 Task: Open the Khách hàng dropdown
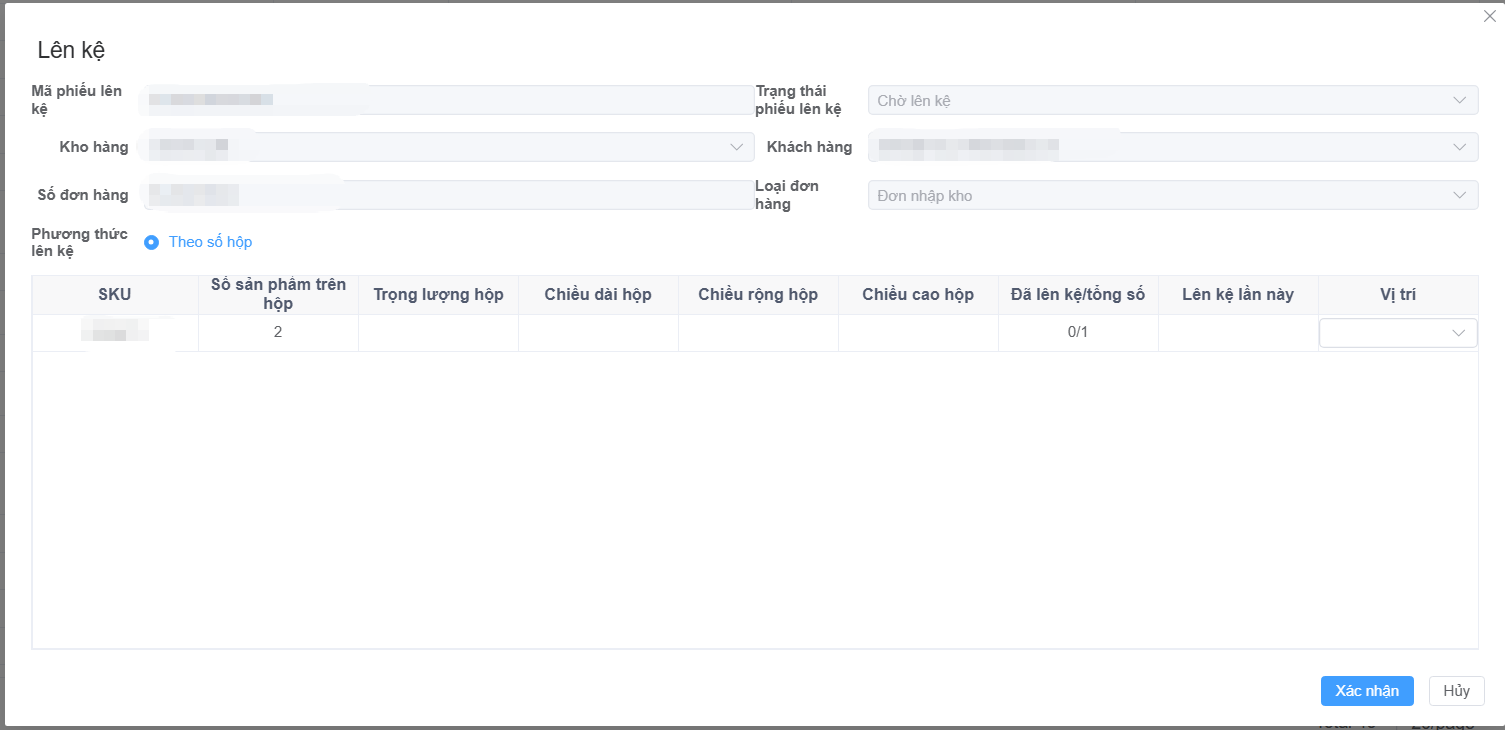coord(1172,147)
